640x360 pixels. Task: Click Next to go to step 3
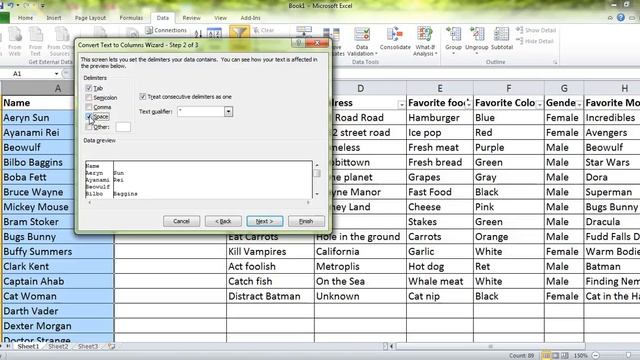click(264, 221)
